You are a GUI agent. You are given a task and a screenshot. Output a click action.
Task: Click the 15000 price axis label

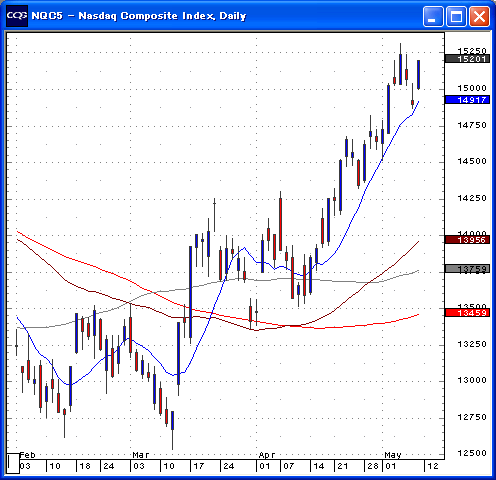pyautogui.click(x=472, y=88)
